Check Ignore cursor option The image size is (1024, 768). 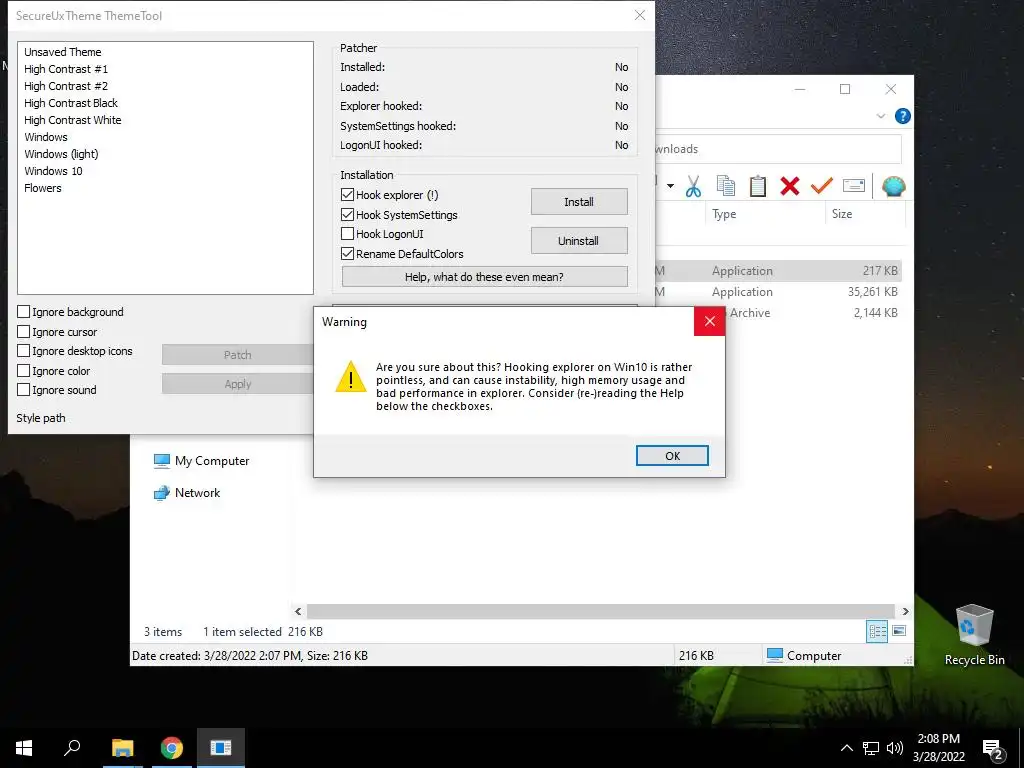(x=24, y=332)
